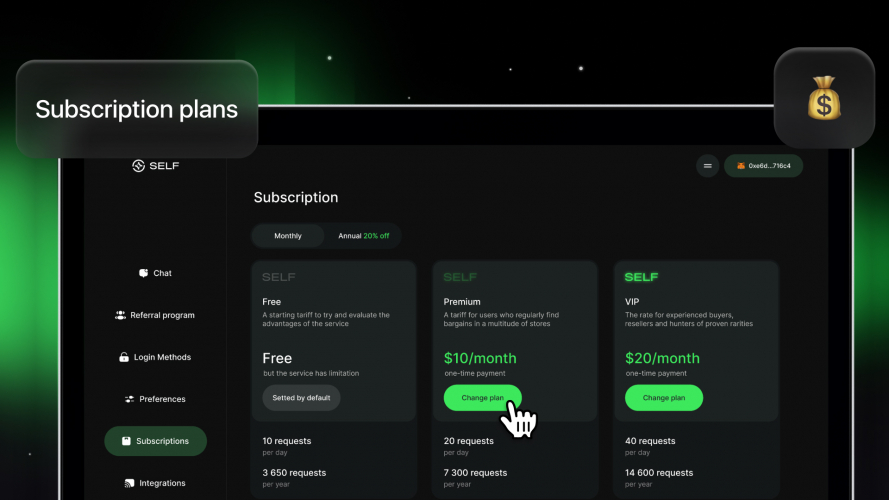Open the hamburger menu button

pyautogui.click(x=708, y=166)
